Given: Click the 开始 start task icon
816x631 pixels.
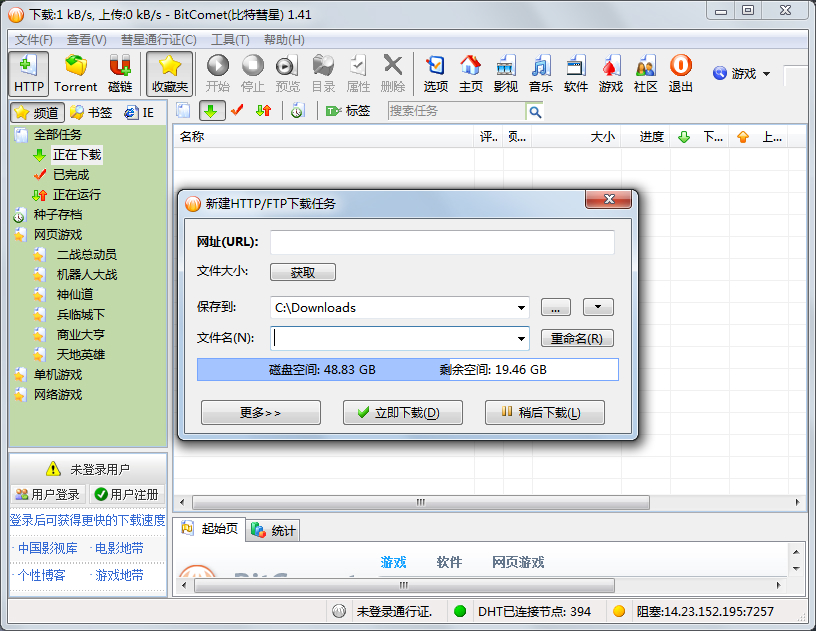Looking at the screenshot, I should pos(218,74).
